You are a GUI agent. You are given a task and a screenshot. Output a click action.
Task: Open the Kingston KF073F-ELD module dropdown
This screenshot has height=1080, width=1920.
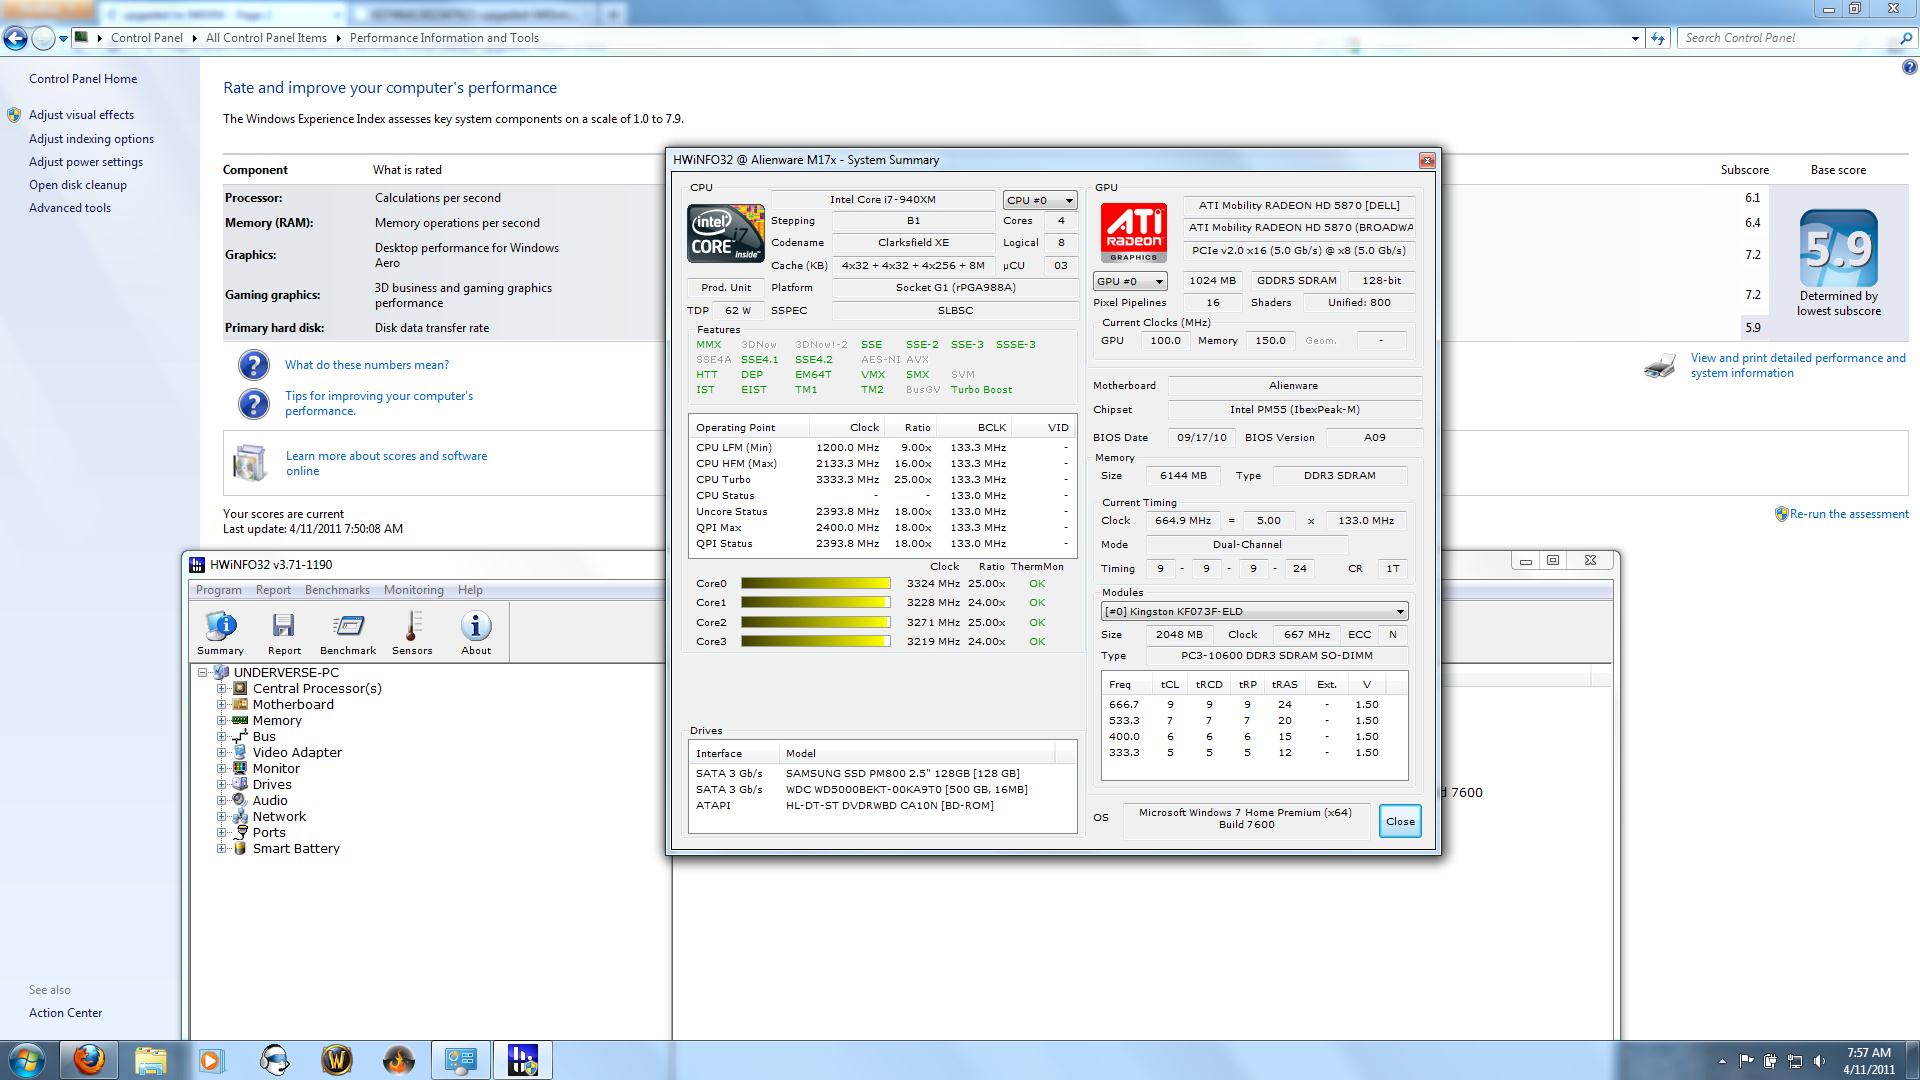pos(1254,612)
